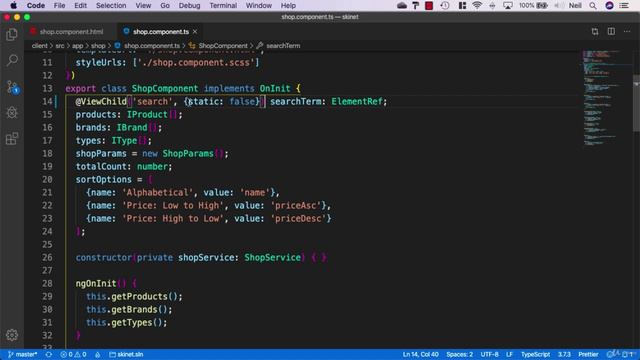Open the Go menu
This screenshot has width=640, height=360.
click(x=165, y=5)
